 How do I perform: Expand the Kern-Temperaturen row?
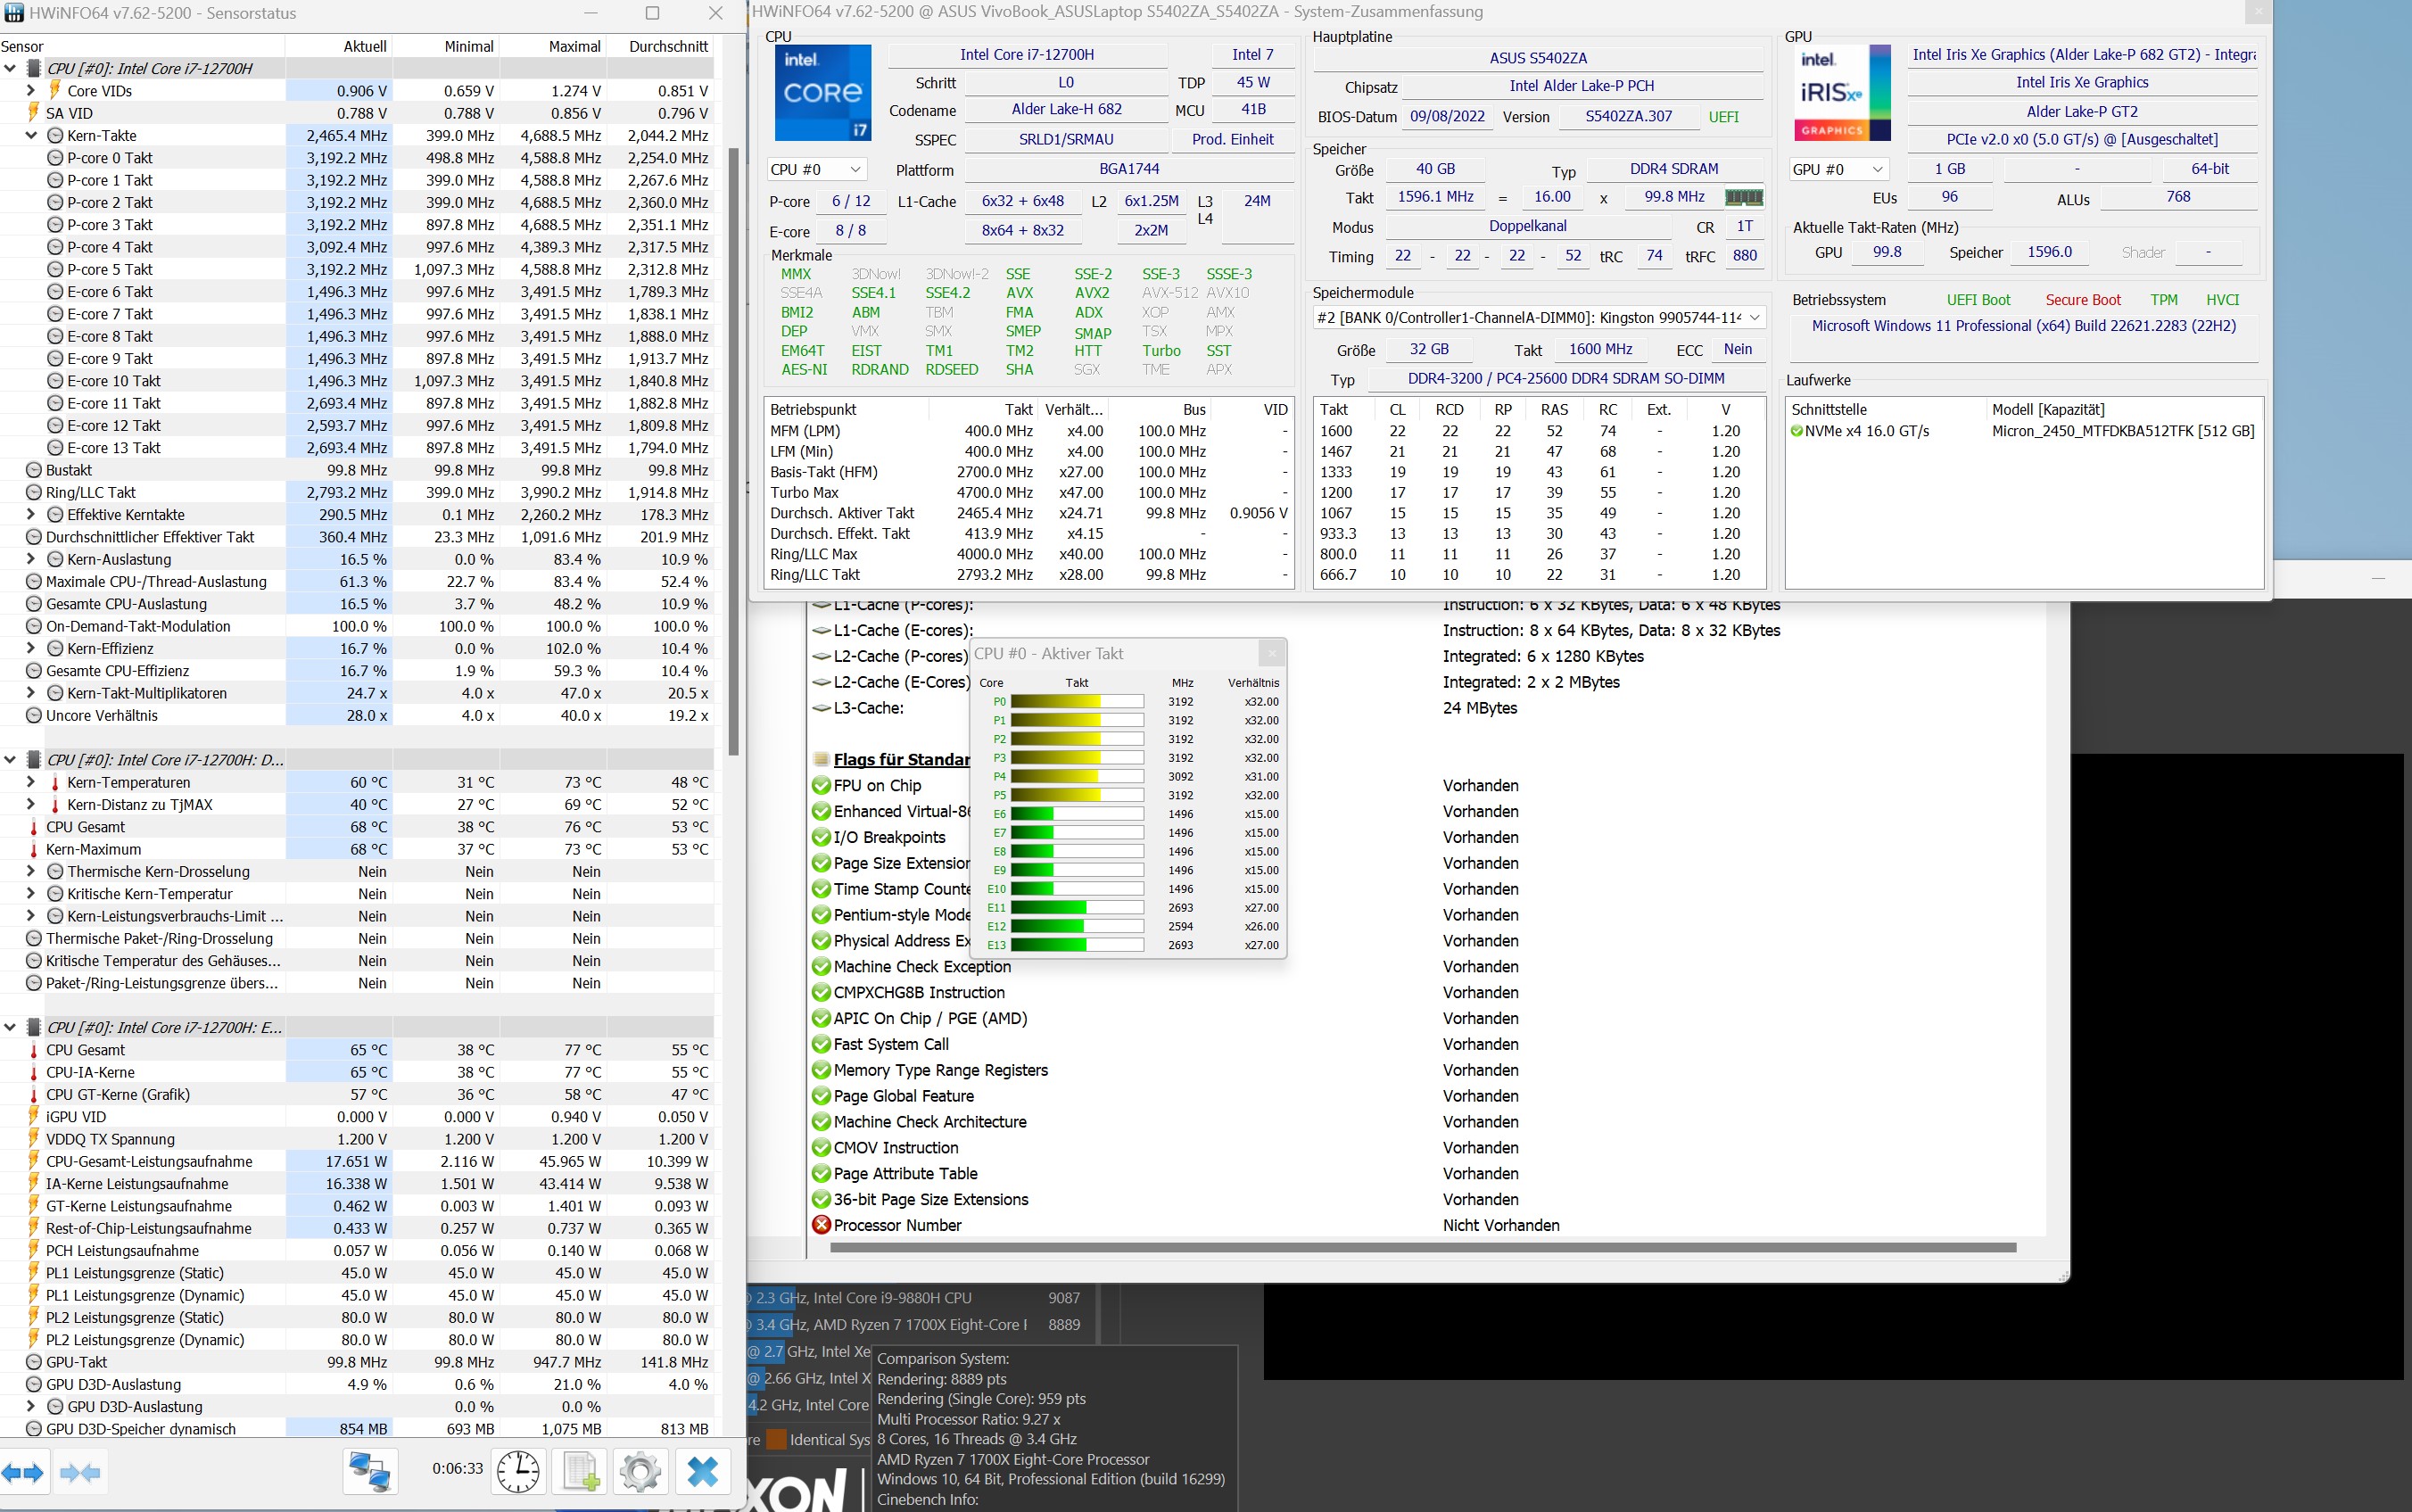(31, 783)
